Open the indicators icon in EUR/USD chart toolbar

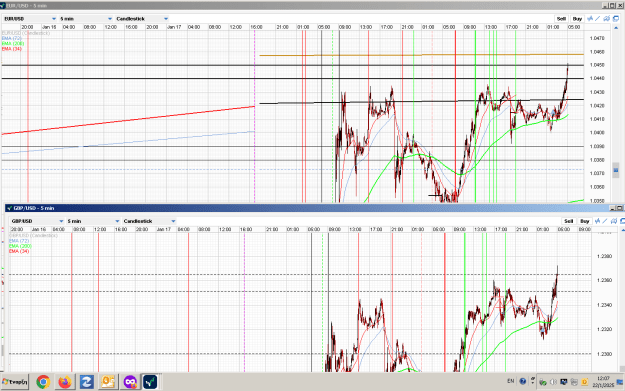(x=590, y=19)
